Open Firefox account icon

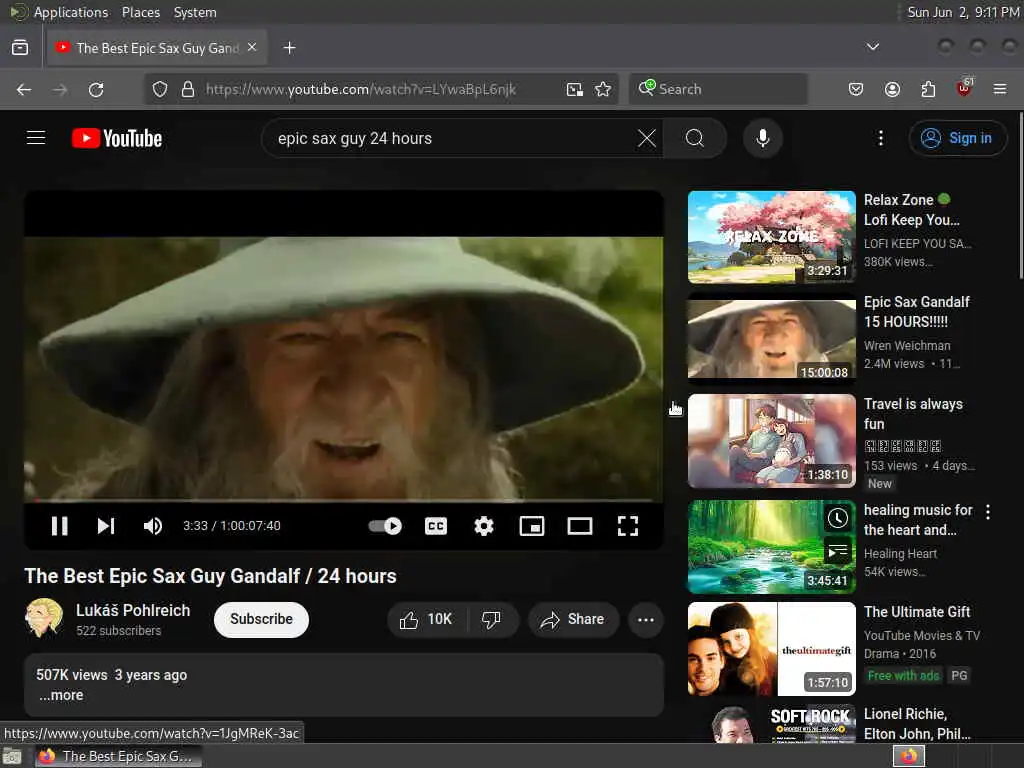[x=892, y=89]
